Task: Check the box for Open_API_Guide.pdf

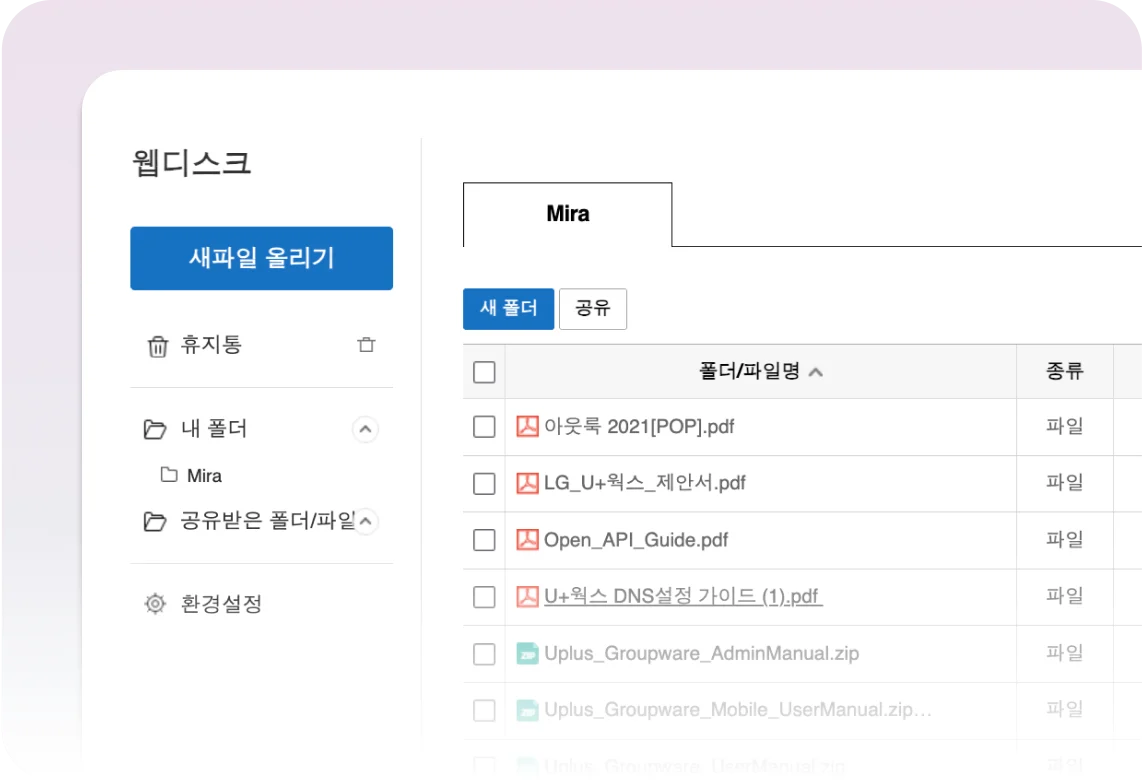Action: pos(484,540)
